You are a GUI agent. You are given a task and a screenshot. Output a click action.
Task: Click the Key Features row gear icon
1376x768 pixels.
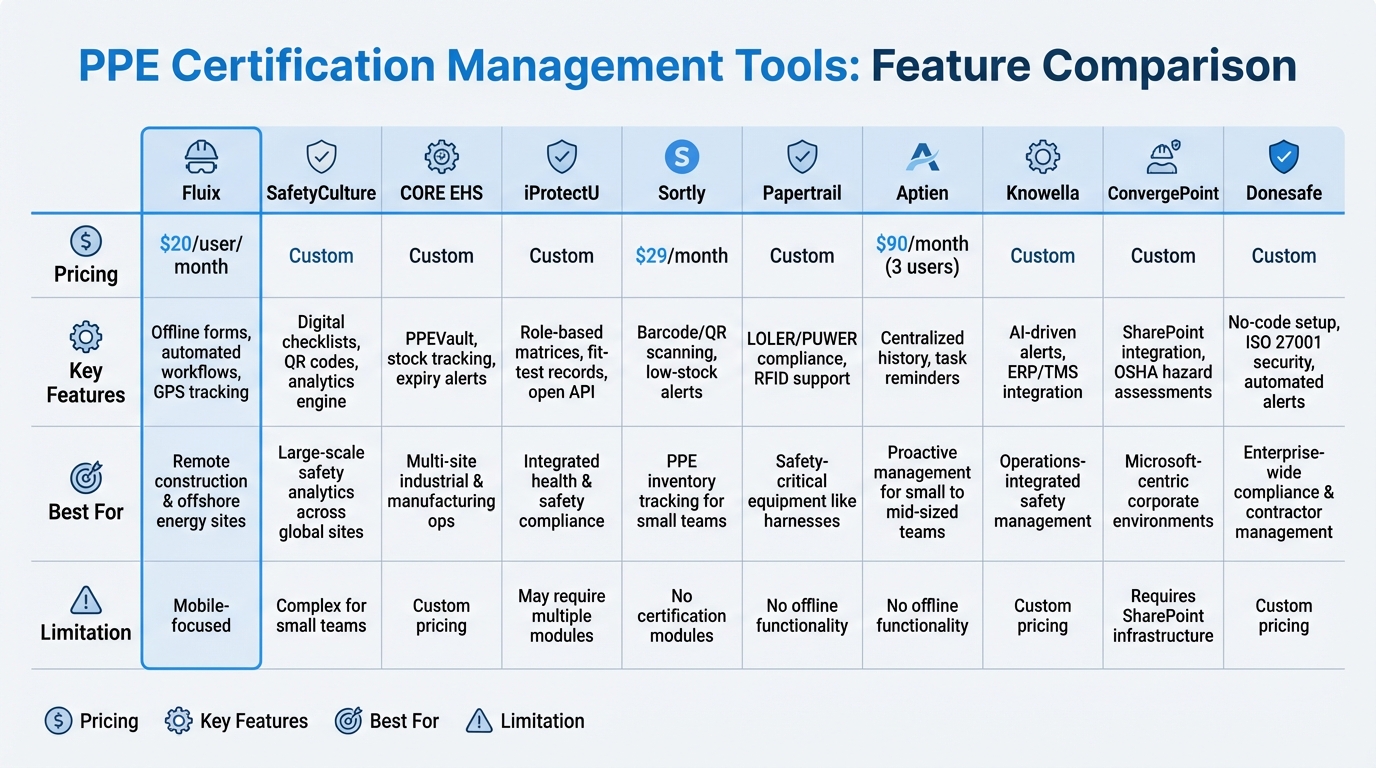[86, 337]
